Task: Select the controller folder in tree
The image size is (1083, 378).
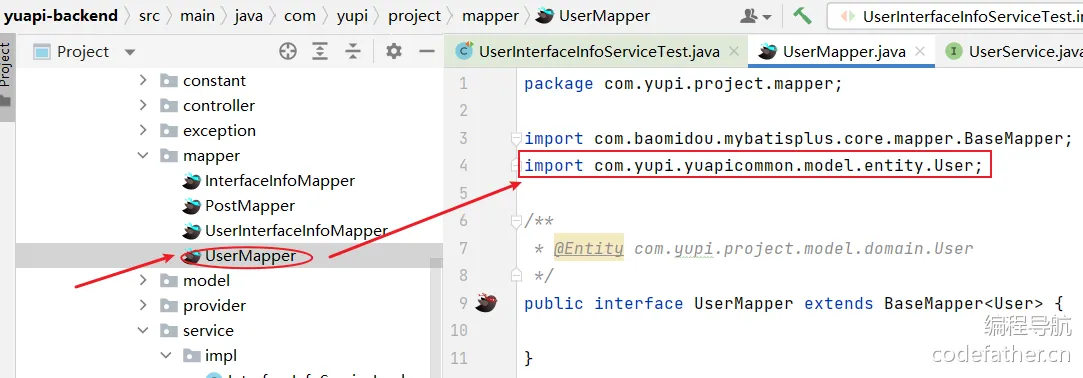Action: [x=219, y=106]
